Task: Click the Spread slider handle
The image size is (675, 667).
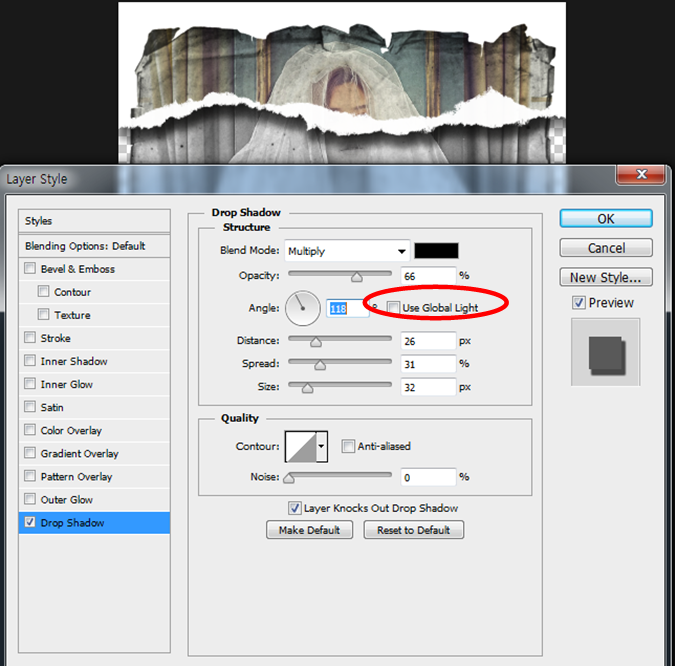Action: (x=320, y=365)
